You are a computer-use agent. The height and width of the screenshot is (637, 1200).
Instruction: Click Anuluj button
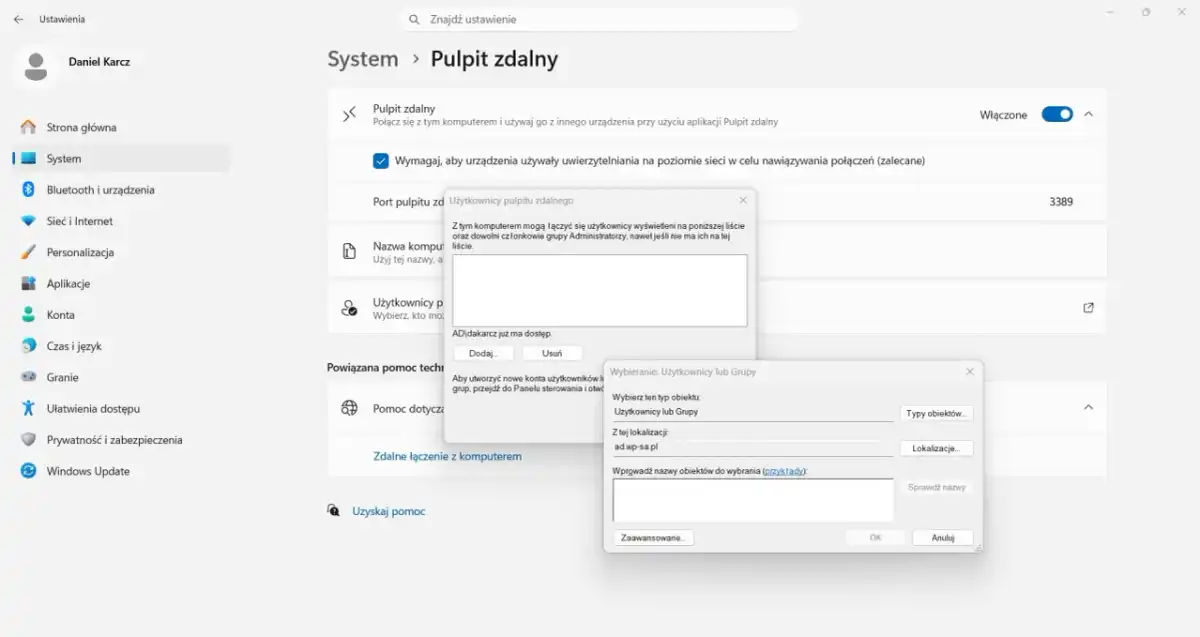click(x=943, y=537)
